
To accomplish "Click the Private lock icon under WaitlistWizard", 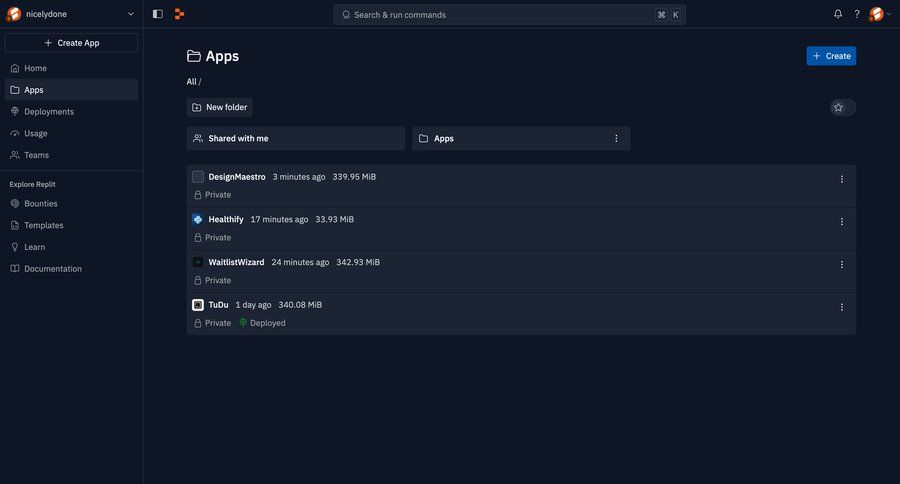I will tap(197, 281).
